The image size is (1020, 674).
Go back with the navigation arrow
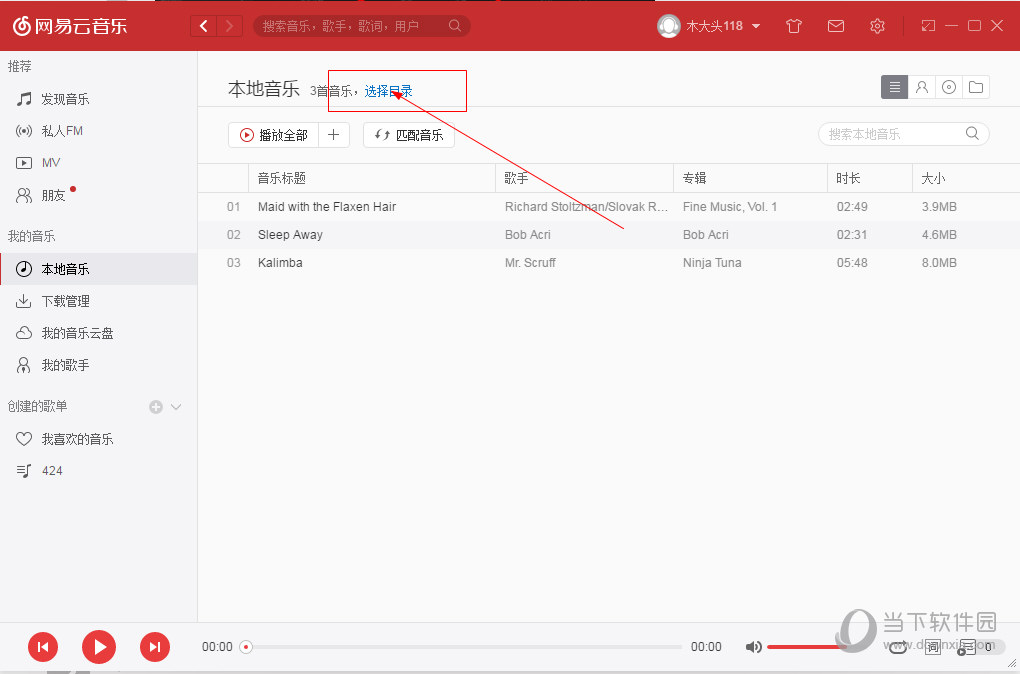click(203, 25)
